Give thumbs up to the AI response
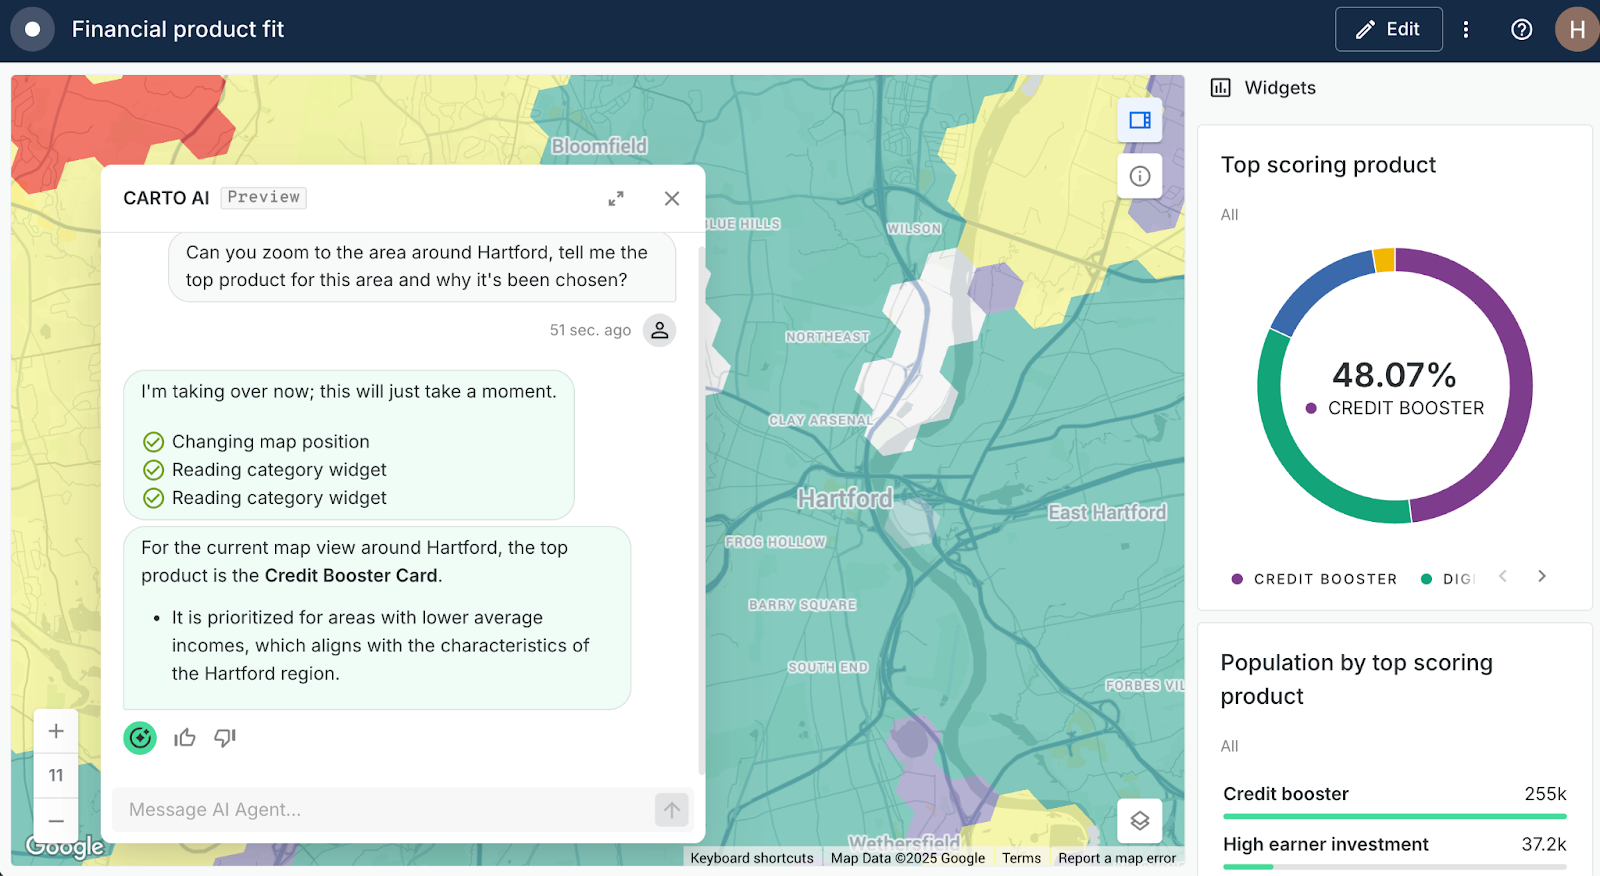 (185, 738)
